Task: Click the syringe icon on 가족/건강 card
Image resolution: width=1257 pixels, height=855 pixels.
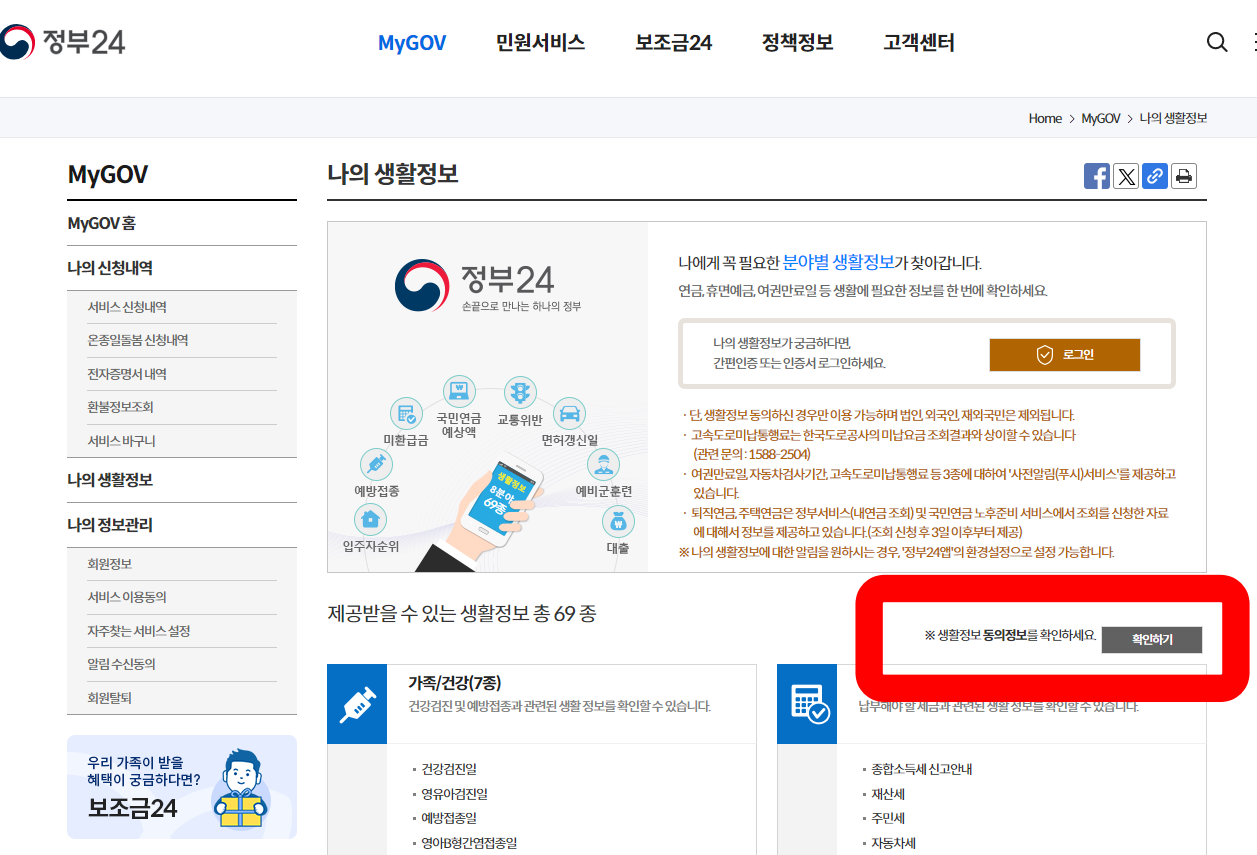Action: pos(357,704)
